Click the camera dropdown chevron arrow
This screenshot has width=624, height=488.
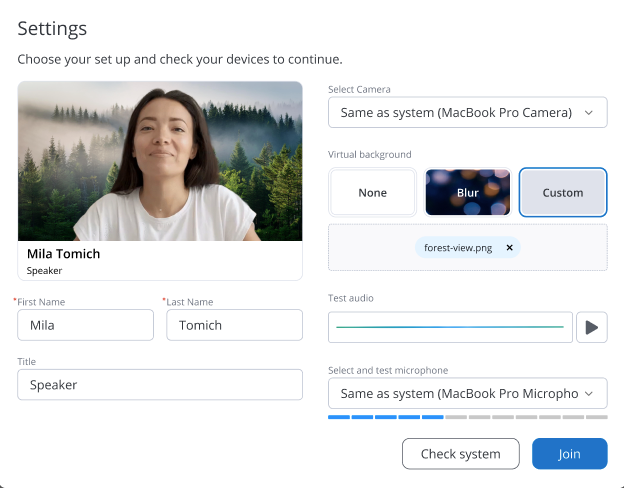tap(589, 113)
